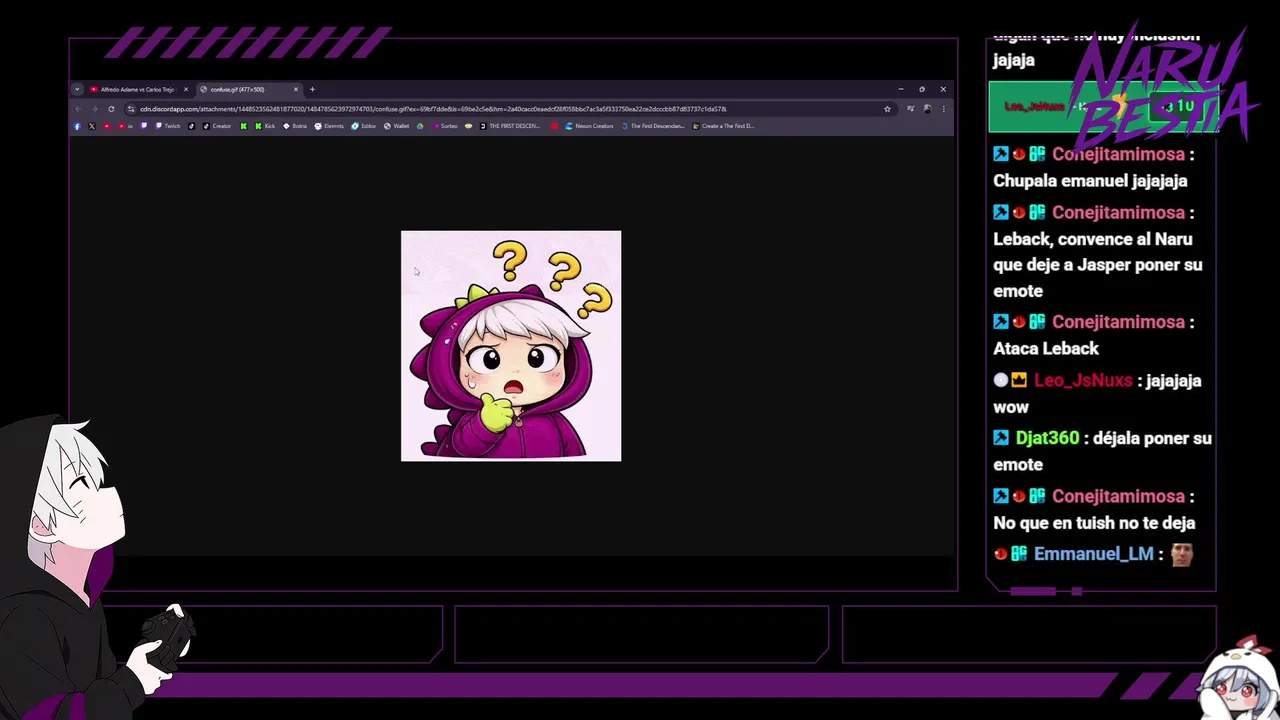This screenshot has height=720, width=1280.
Task: Open The First Descendan... bookmark
Action: [652, 126]
